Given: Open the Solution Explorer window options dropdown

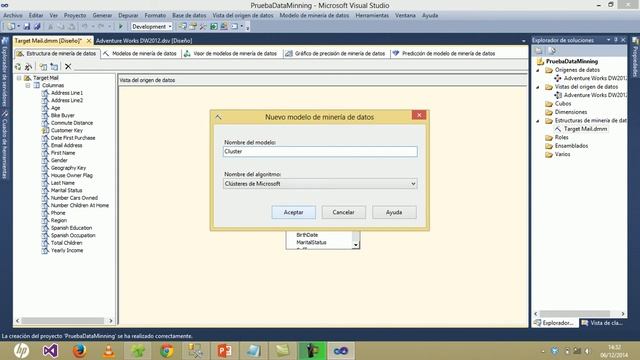Looking at the screenshot, I should (609, 40).
